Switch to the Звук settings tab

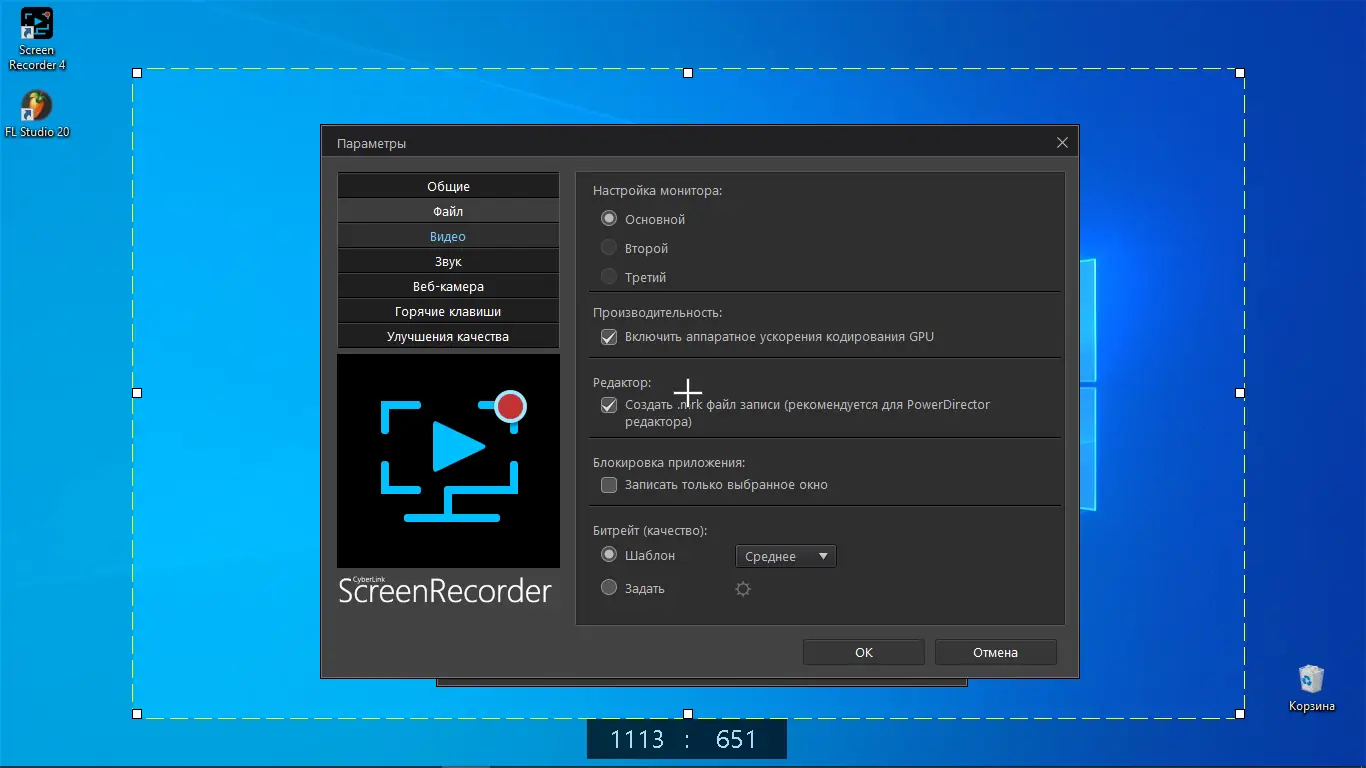[x=448, y=260]
